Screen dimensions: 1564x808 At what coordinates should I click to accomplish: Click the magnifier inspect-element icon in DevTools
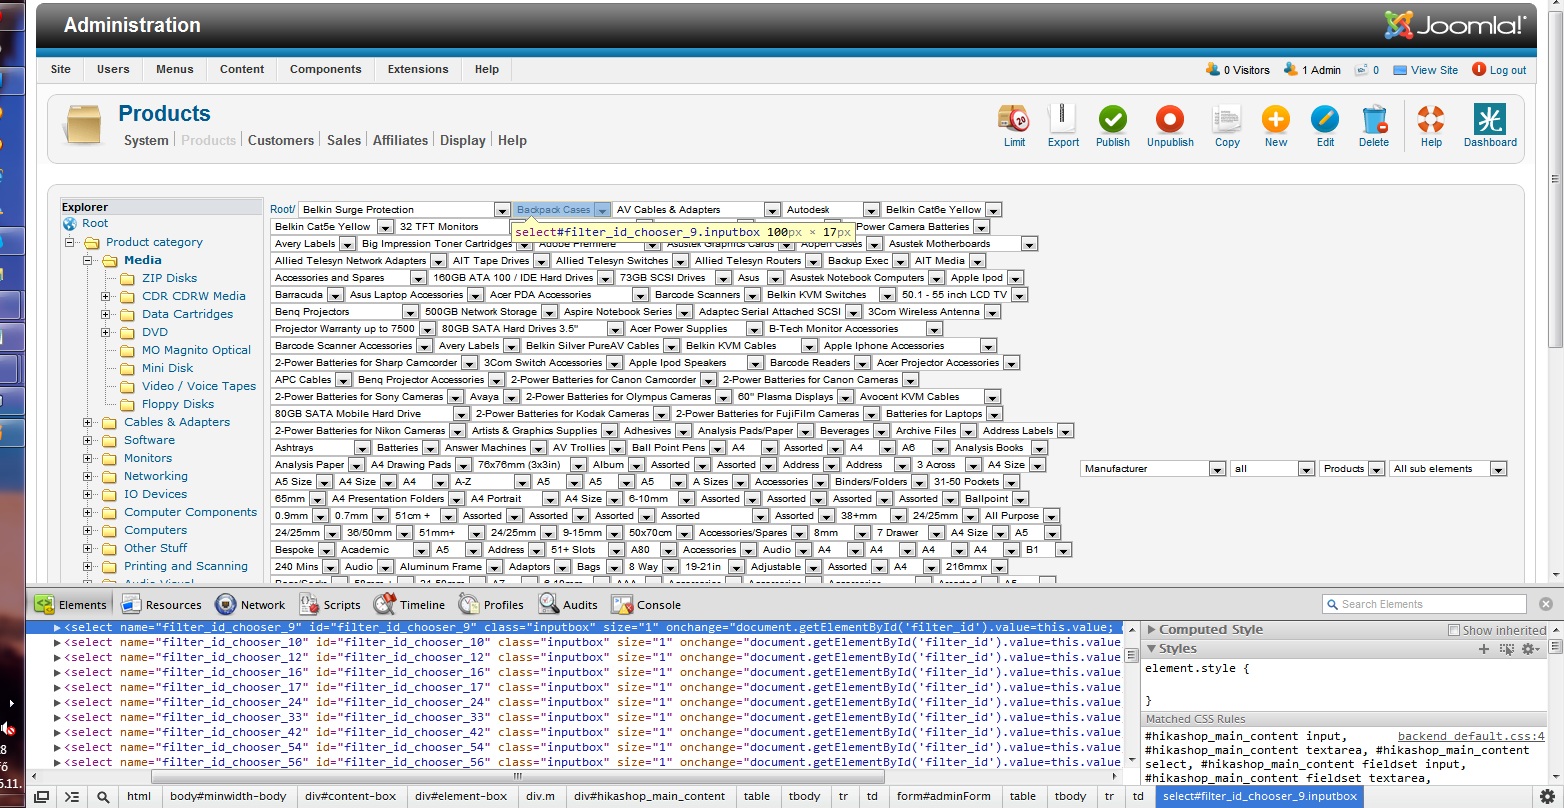[103, 797]
